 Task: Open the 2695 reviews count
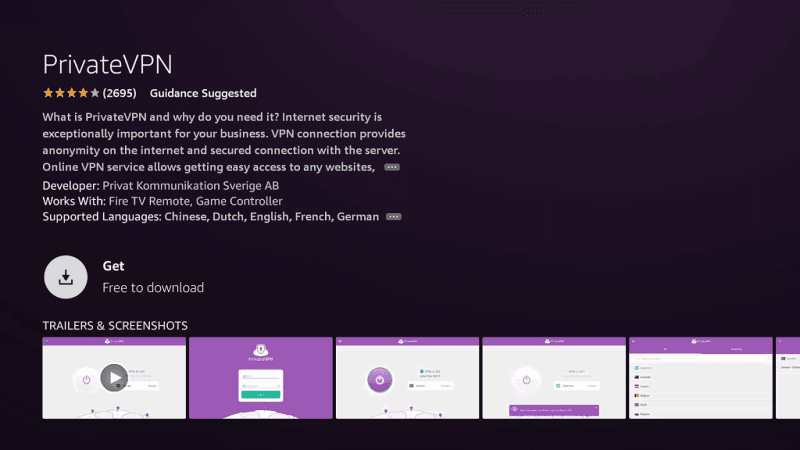tap(120, 93)
